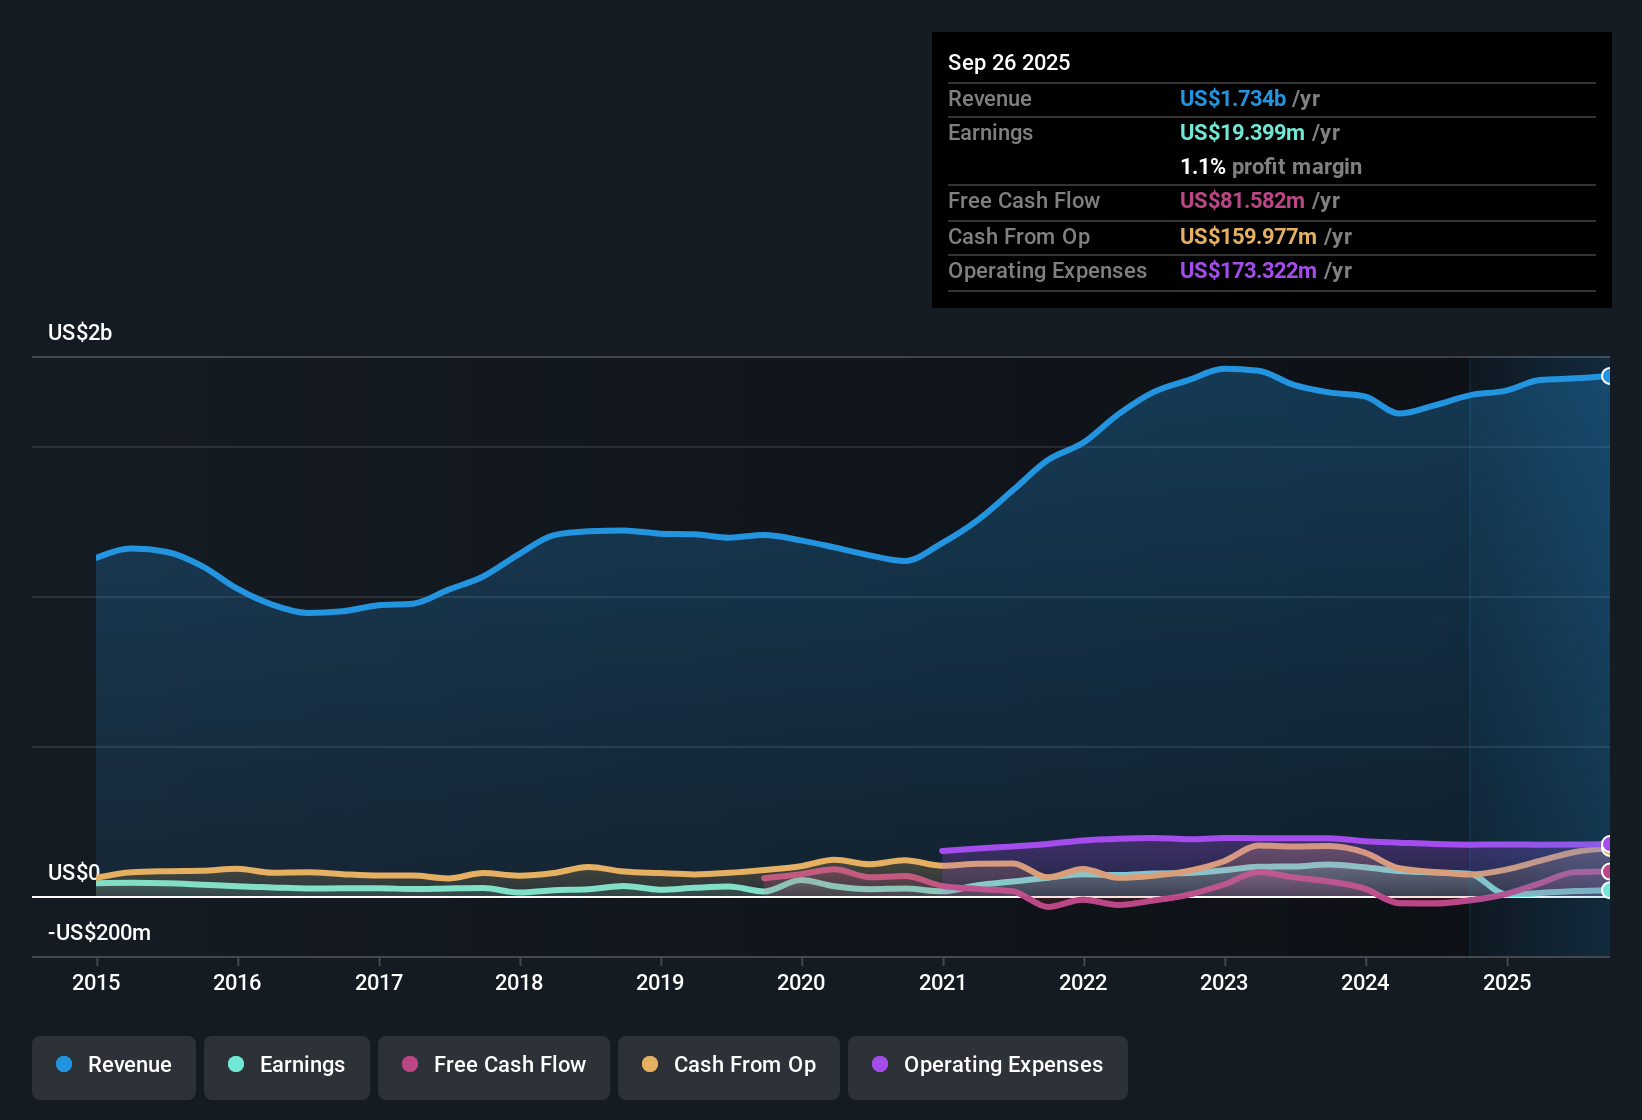The height and width of the screenshot is (1120, 1642).
Task: Click the orange Cash From Op dot icon
Action: (650, 1066)
